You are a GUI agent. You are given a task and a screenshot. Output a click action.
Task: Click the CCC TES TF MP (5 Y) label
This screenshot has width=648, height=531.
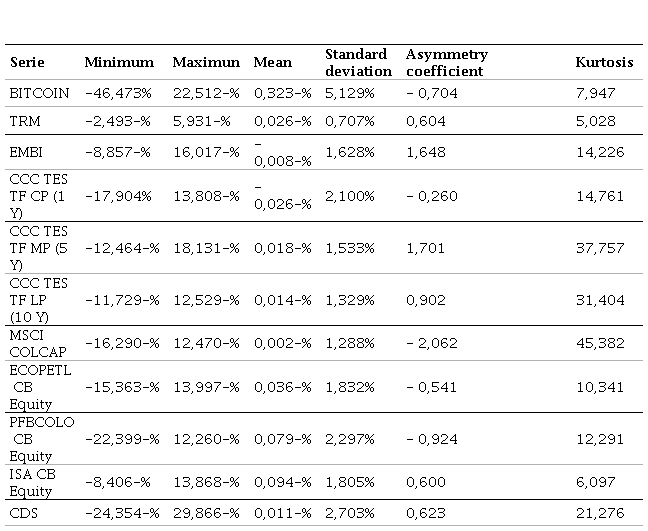point(38,247)
